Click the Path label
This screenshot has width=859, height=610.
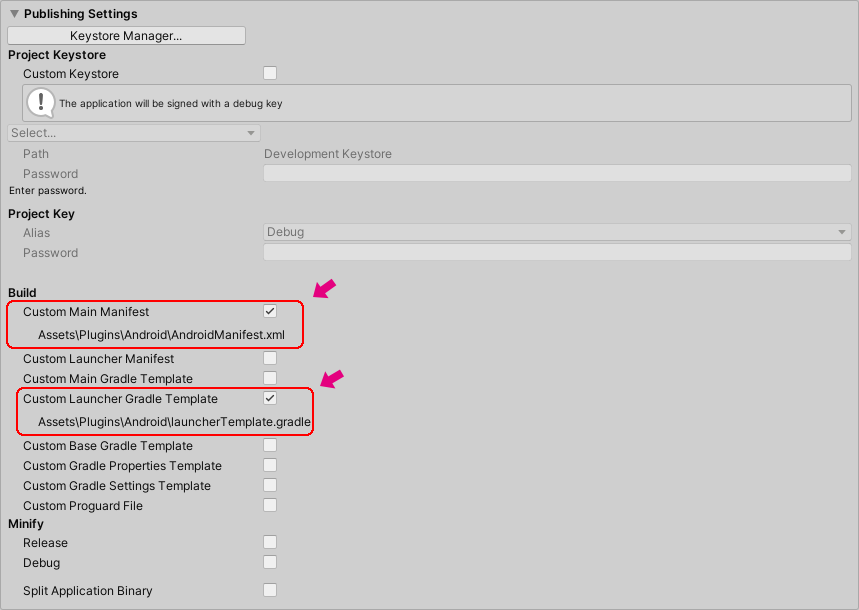click(36, 154)
